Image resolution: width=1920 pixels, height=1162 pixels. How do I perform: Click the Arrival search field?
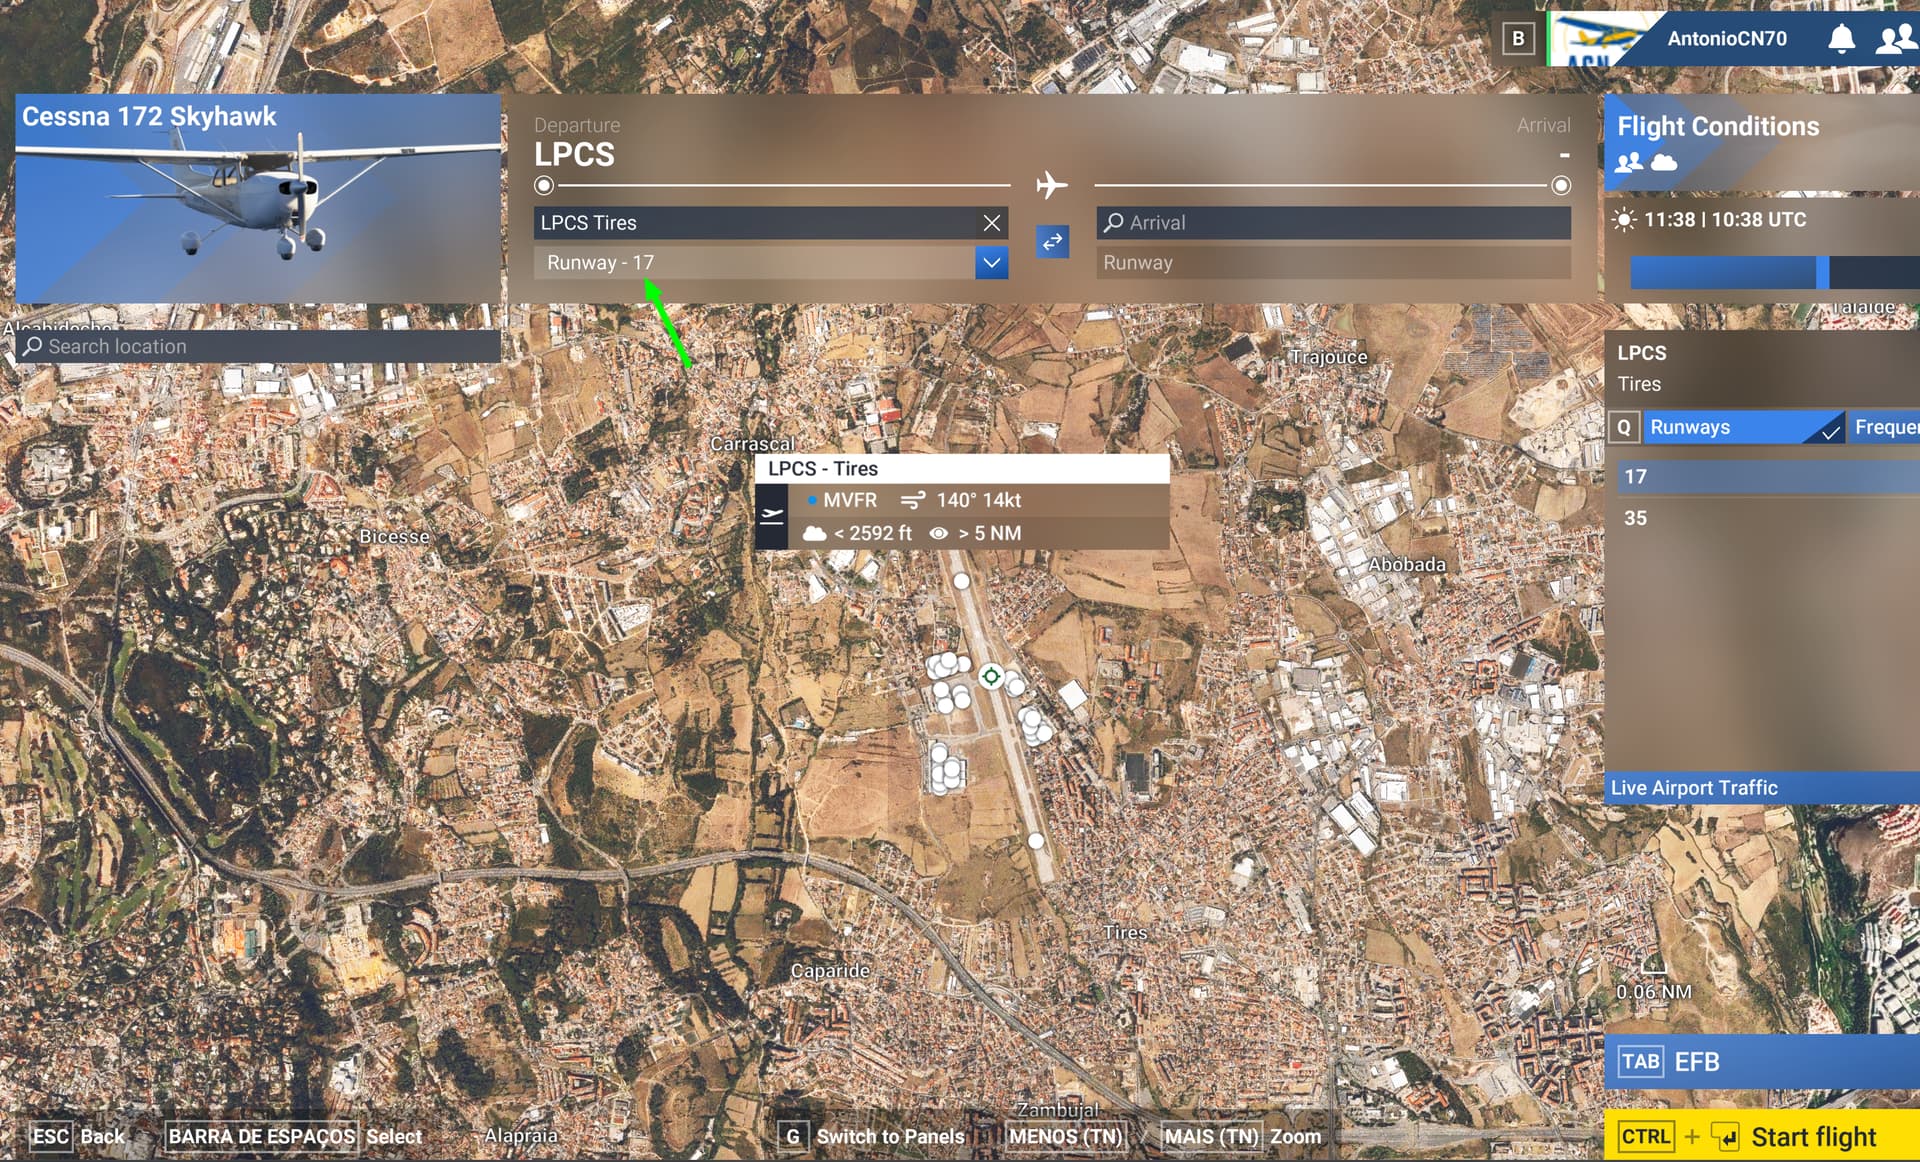pyautogui.click(x=1333, y=222)
